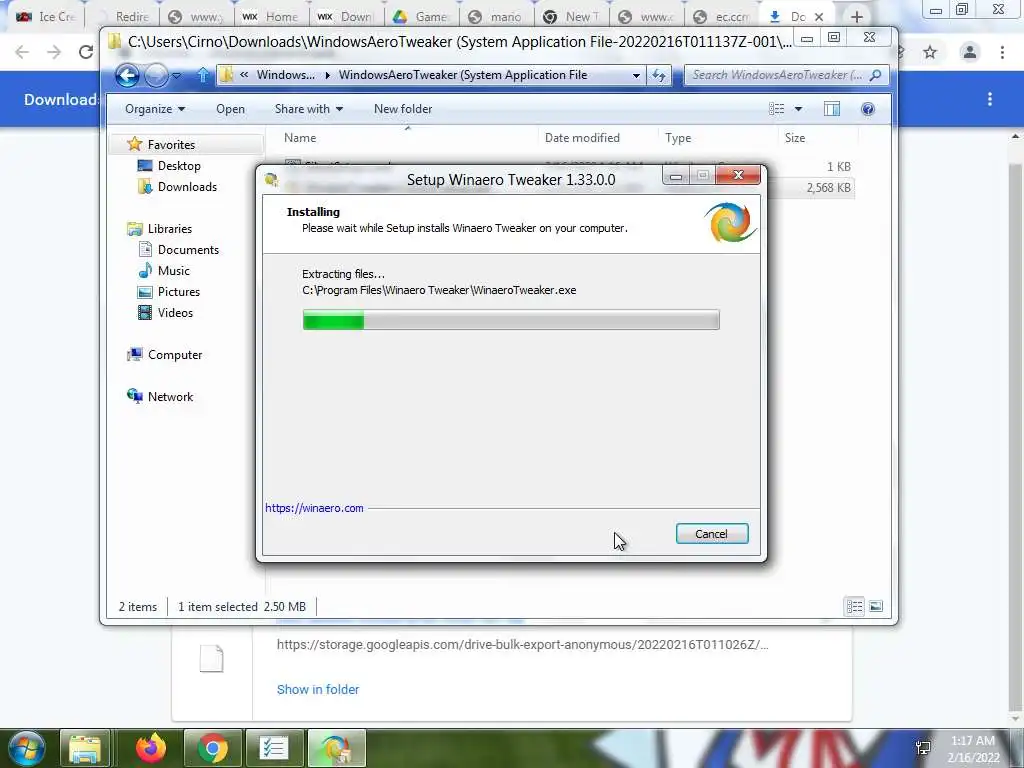1024x768 pixels.
Task: Reload the Chrome page
Action: (x=86, y=52)
